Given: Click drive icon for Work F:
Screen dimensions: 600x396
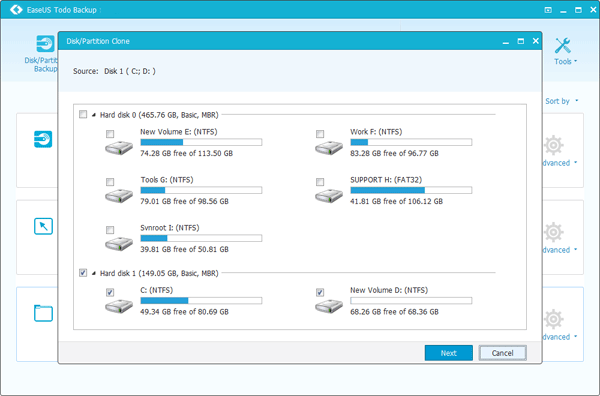Looking at the screenshot, I should [329, 148].
